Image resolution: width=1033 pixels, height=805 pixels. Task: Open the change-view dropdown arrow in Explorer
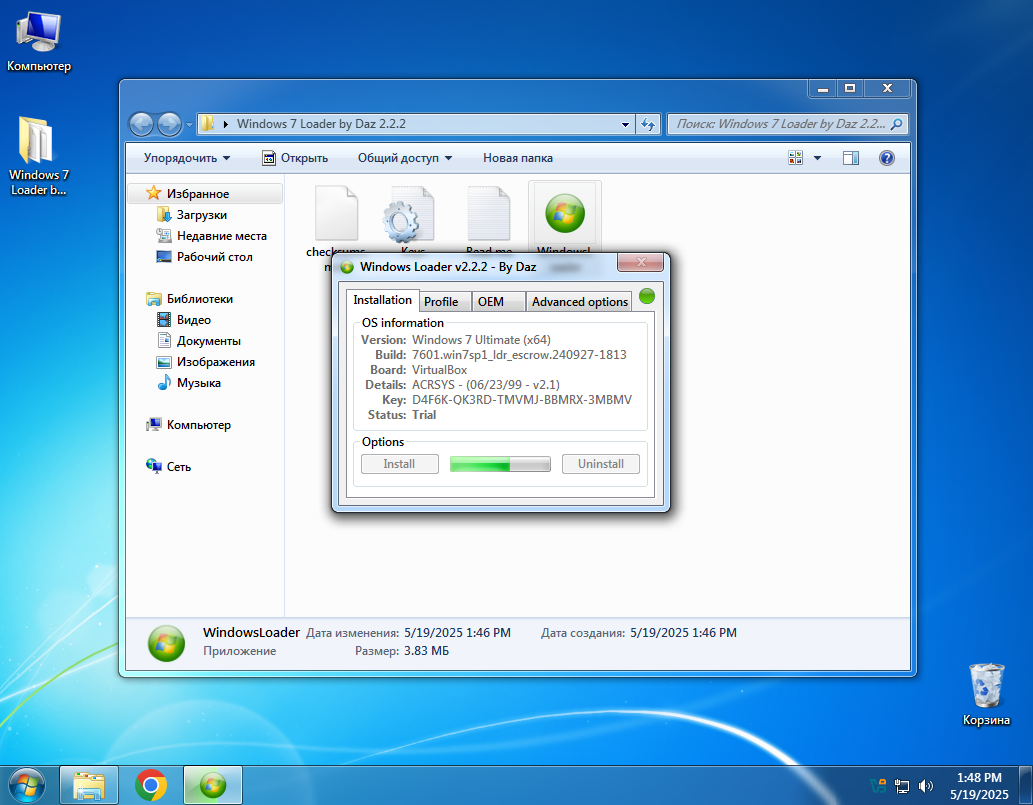pyautogui.click(x=816, y=157)
